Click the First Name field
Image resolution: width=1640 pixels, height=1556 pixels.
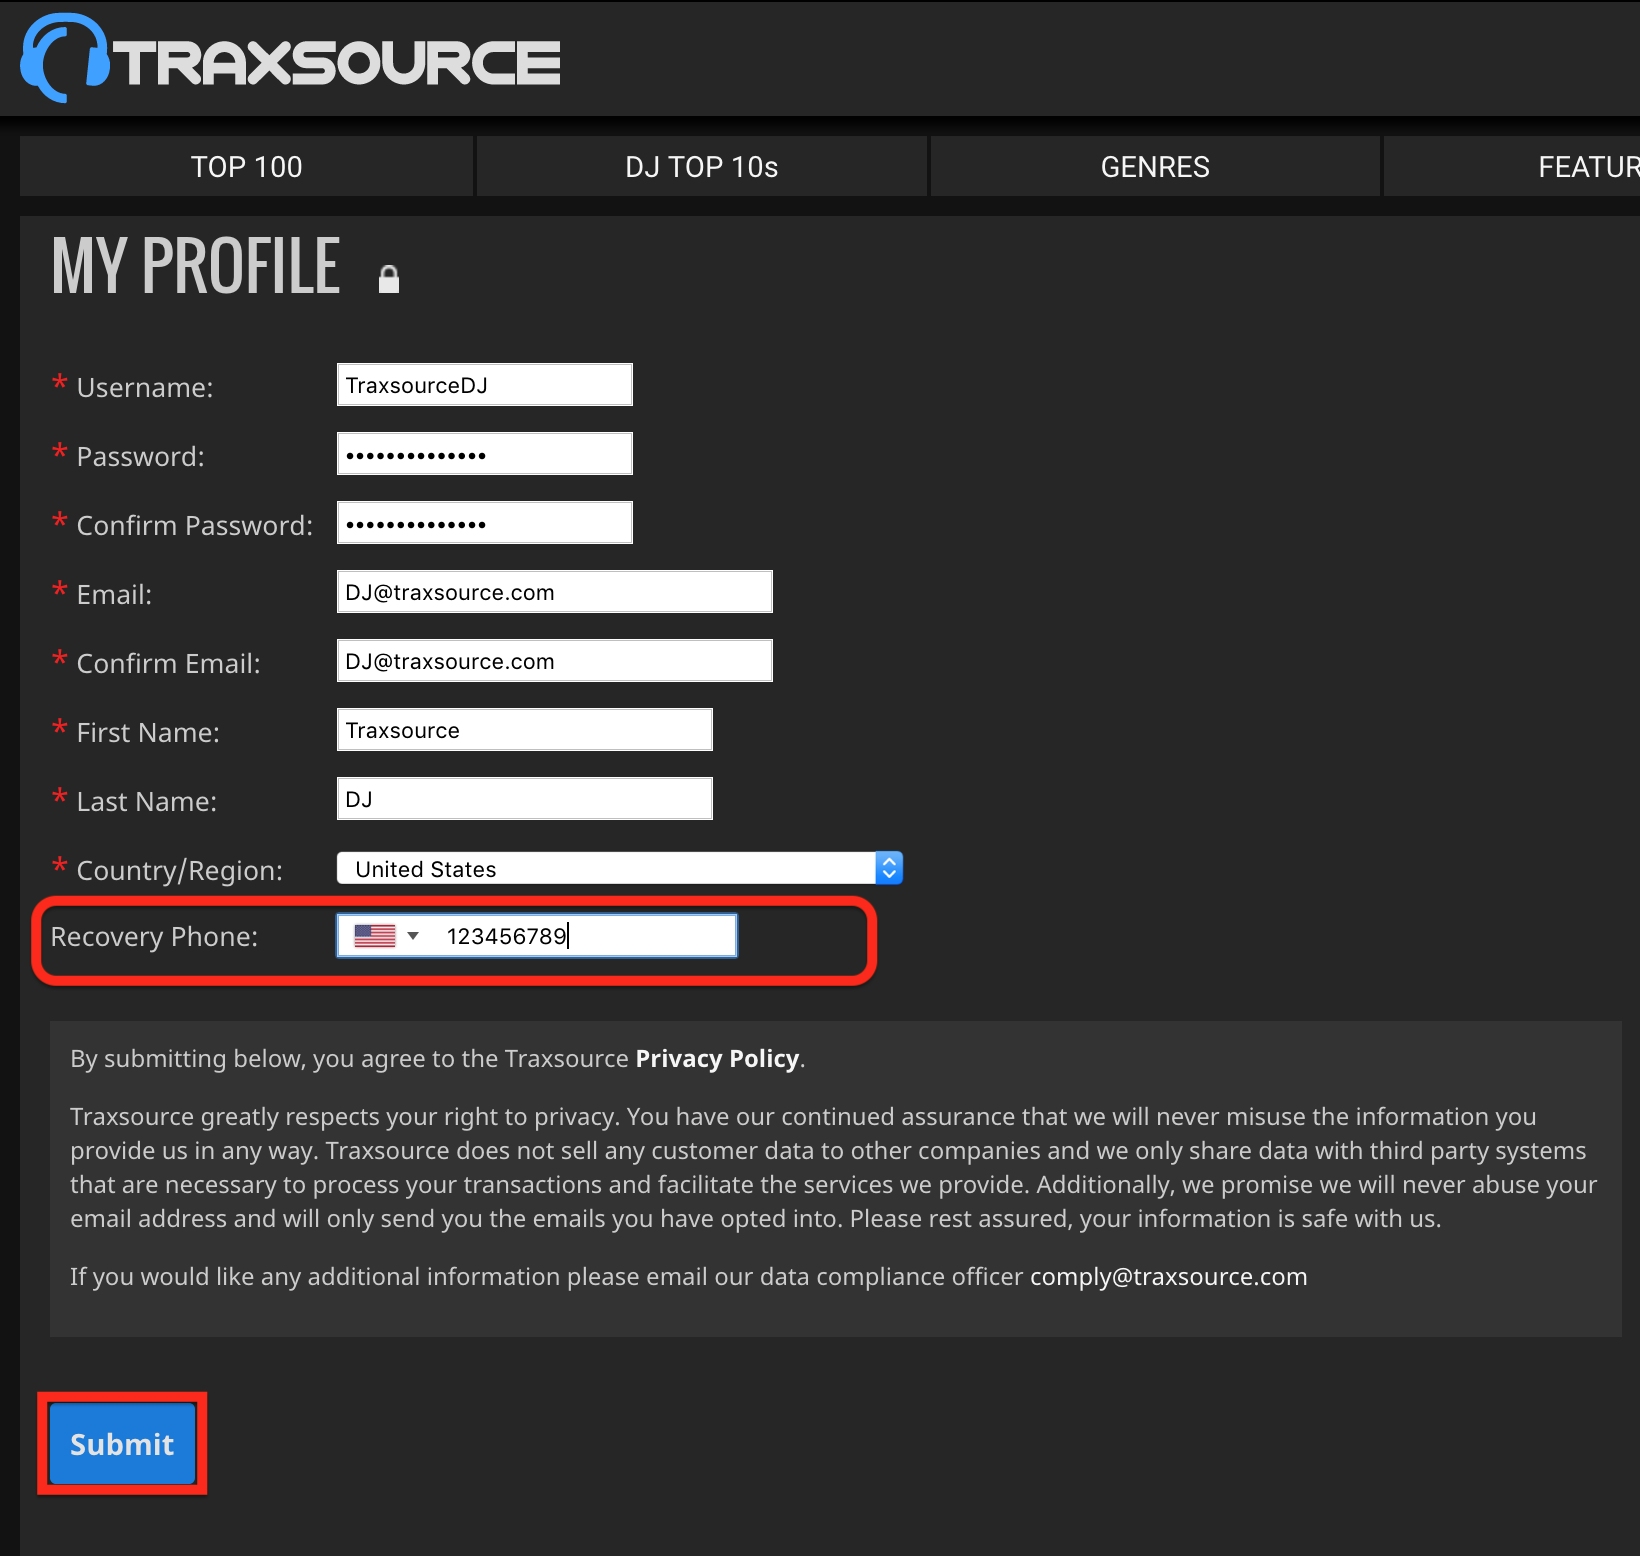(x=524, y=730)
